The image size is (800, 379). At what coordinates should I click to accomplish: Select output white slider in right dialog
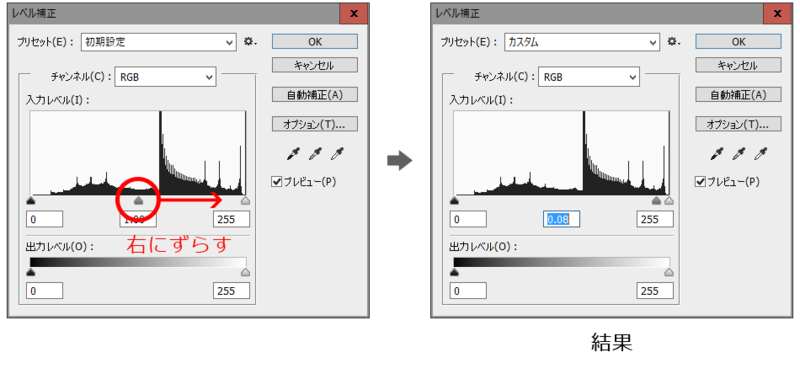pyautogui.click(x=669, y=272)
